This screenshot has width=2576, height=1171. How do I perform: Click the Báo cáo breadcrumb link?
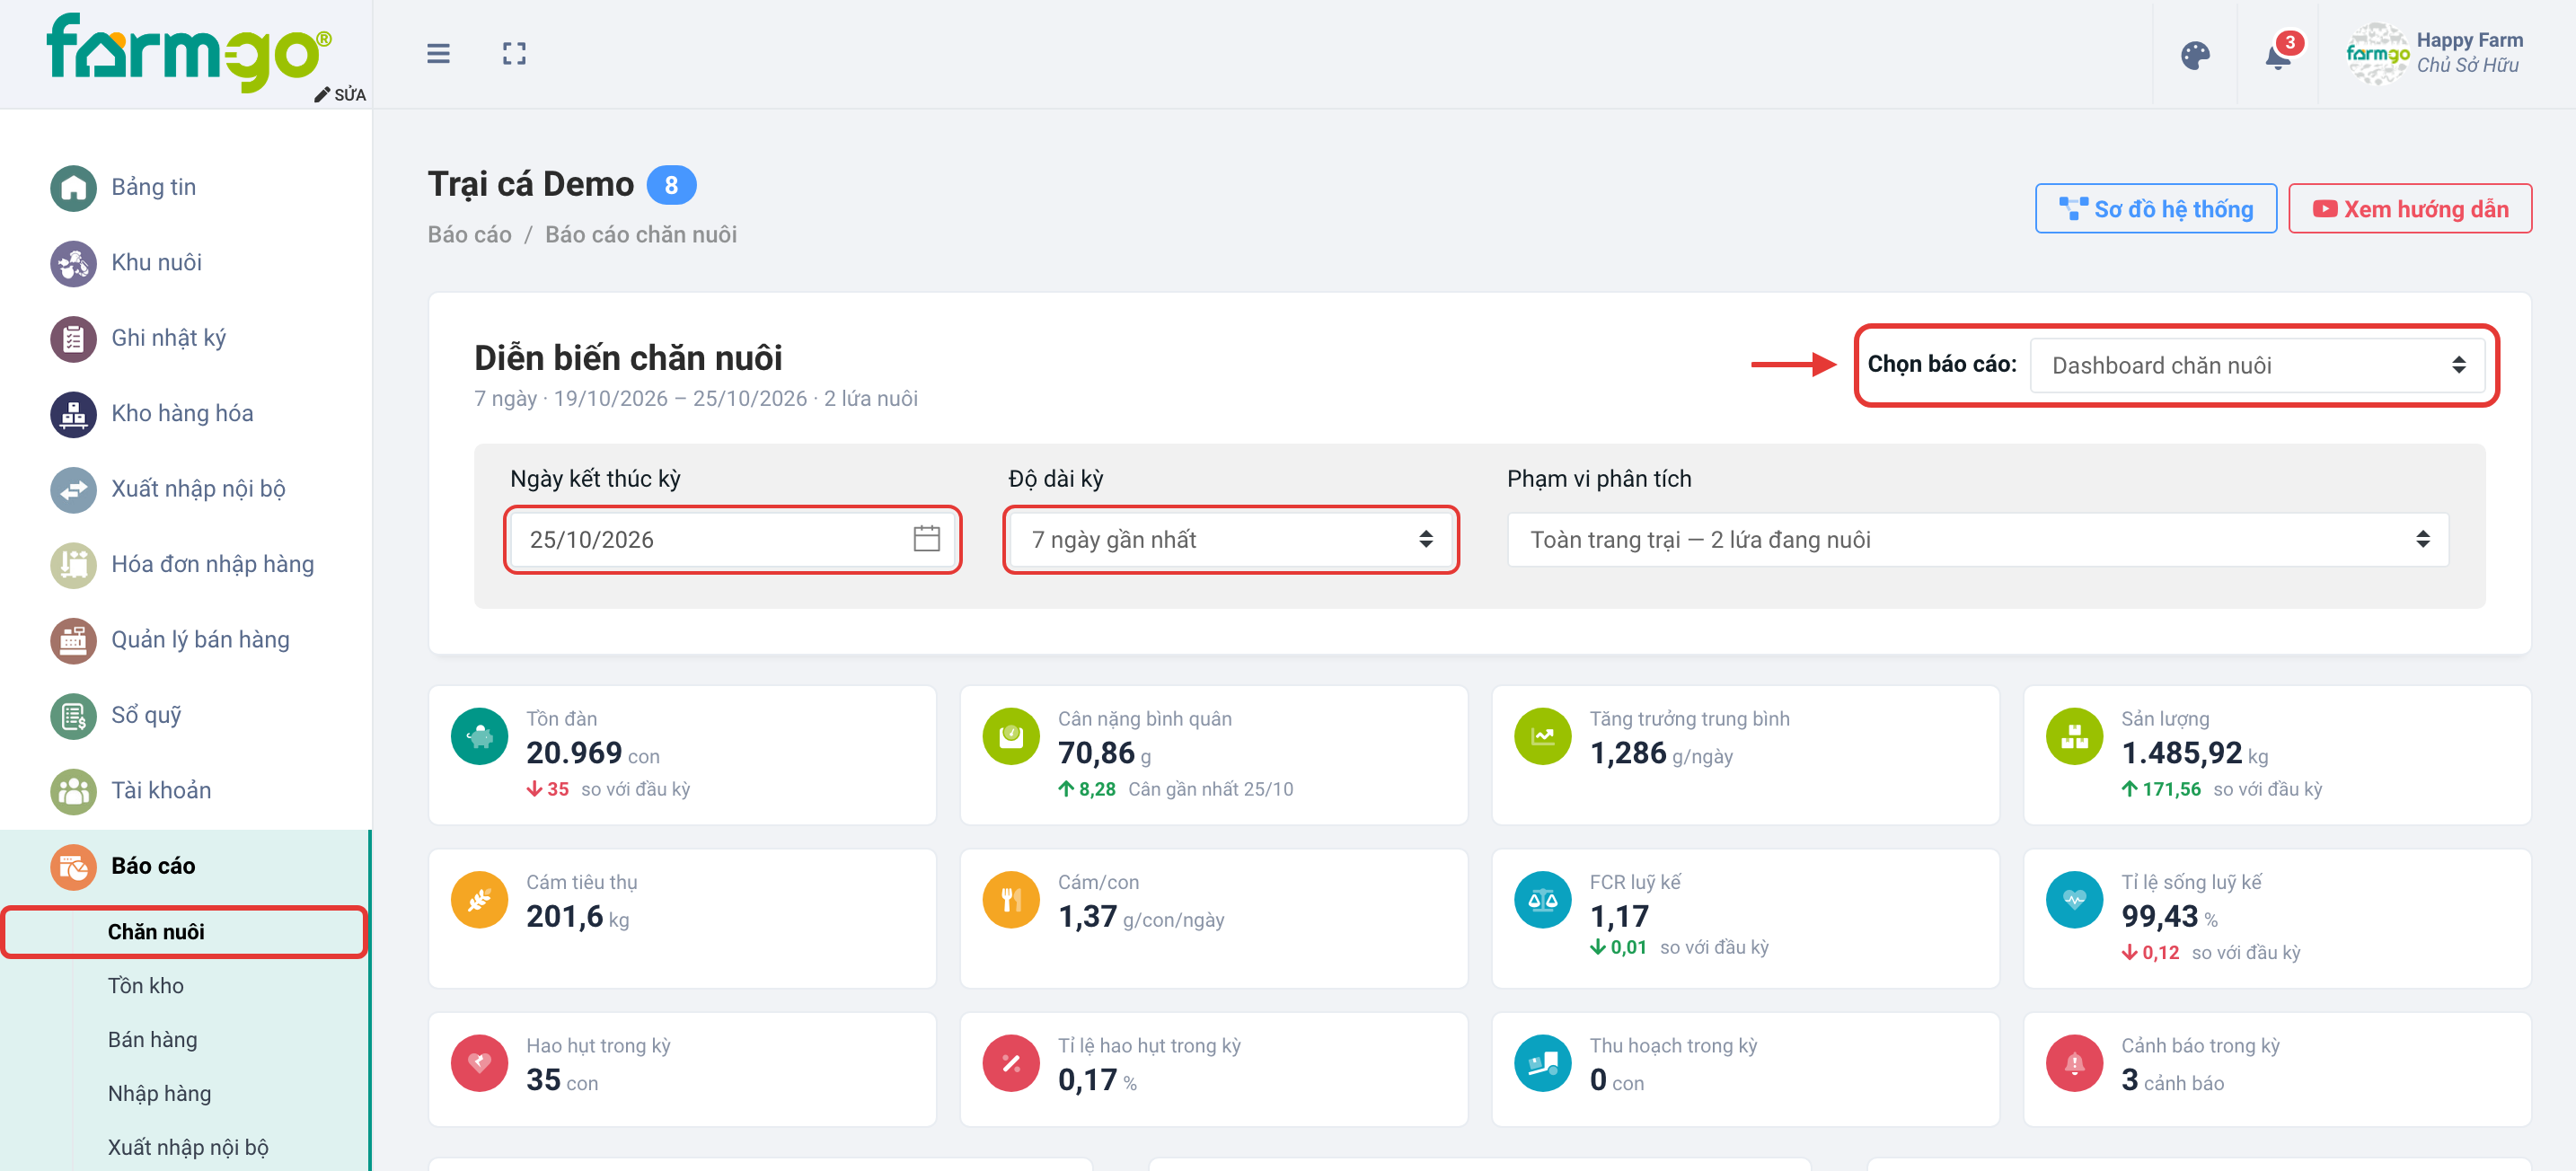click(469, 235)
